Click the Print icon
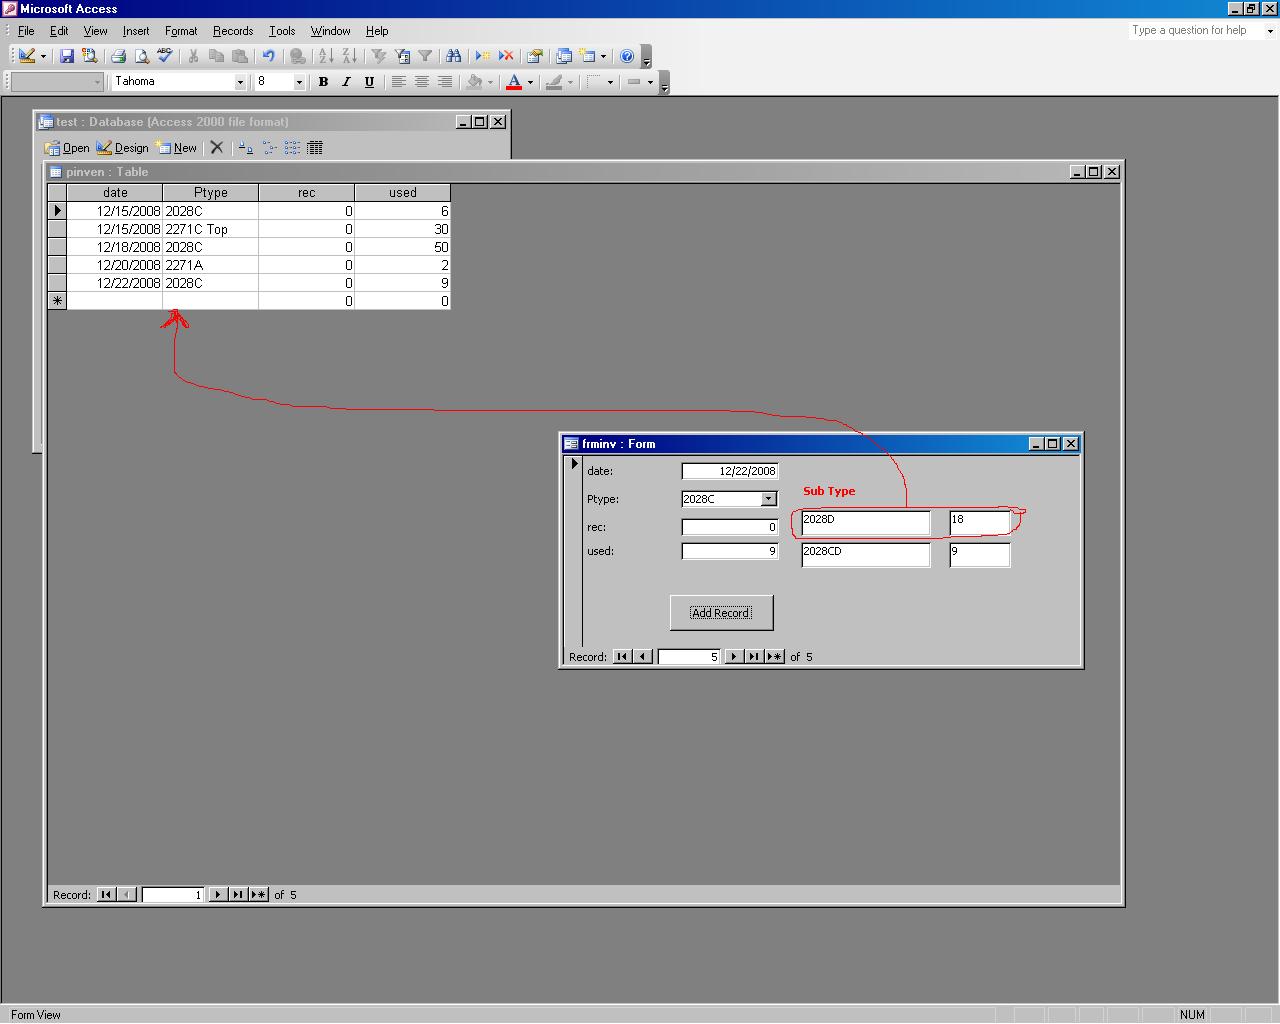1280x1024 pixels. [x=118, y=56]
